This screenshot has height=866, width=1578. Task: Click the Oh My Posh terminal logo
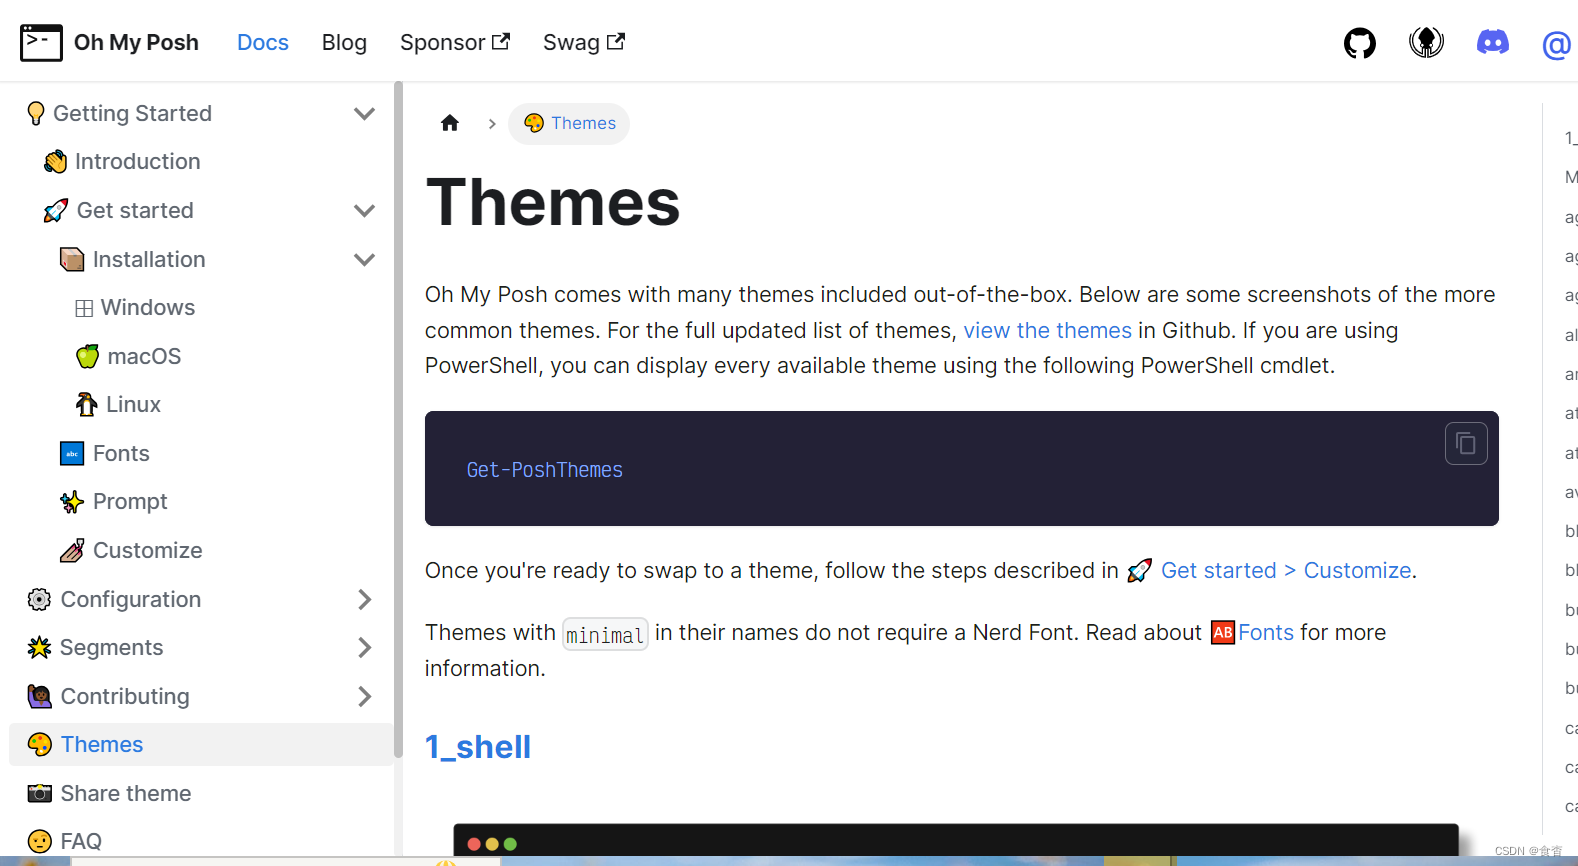point(41,42)
